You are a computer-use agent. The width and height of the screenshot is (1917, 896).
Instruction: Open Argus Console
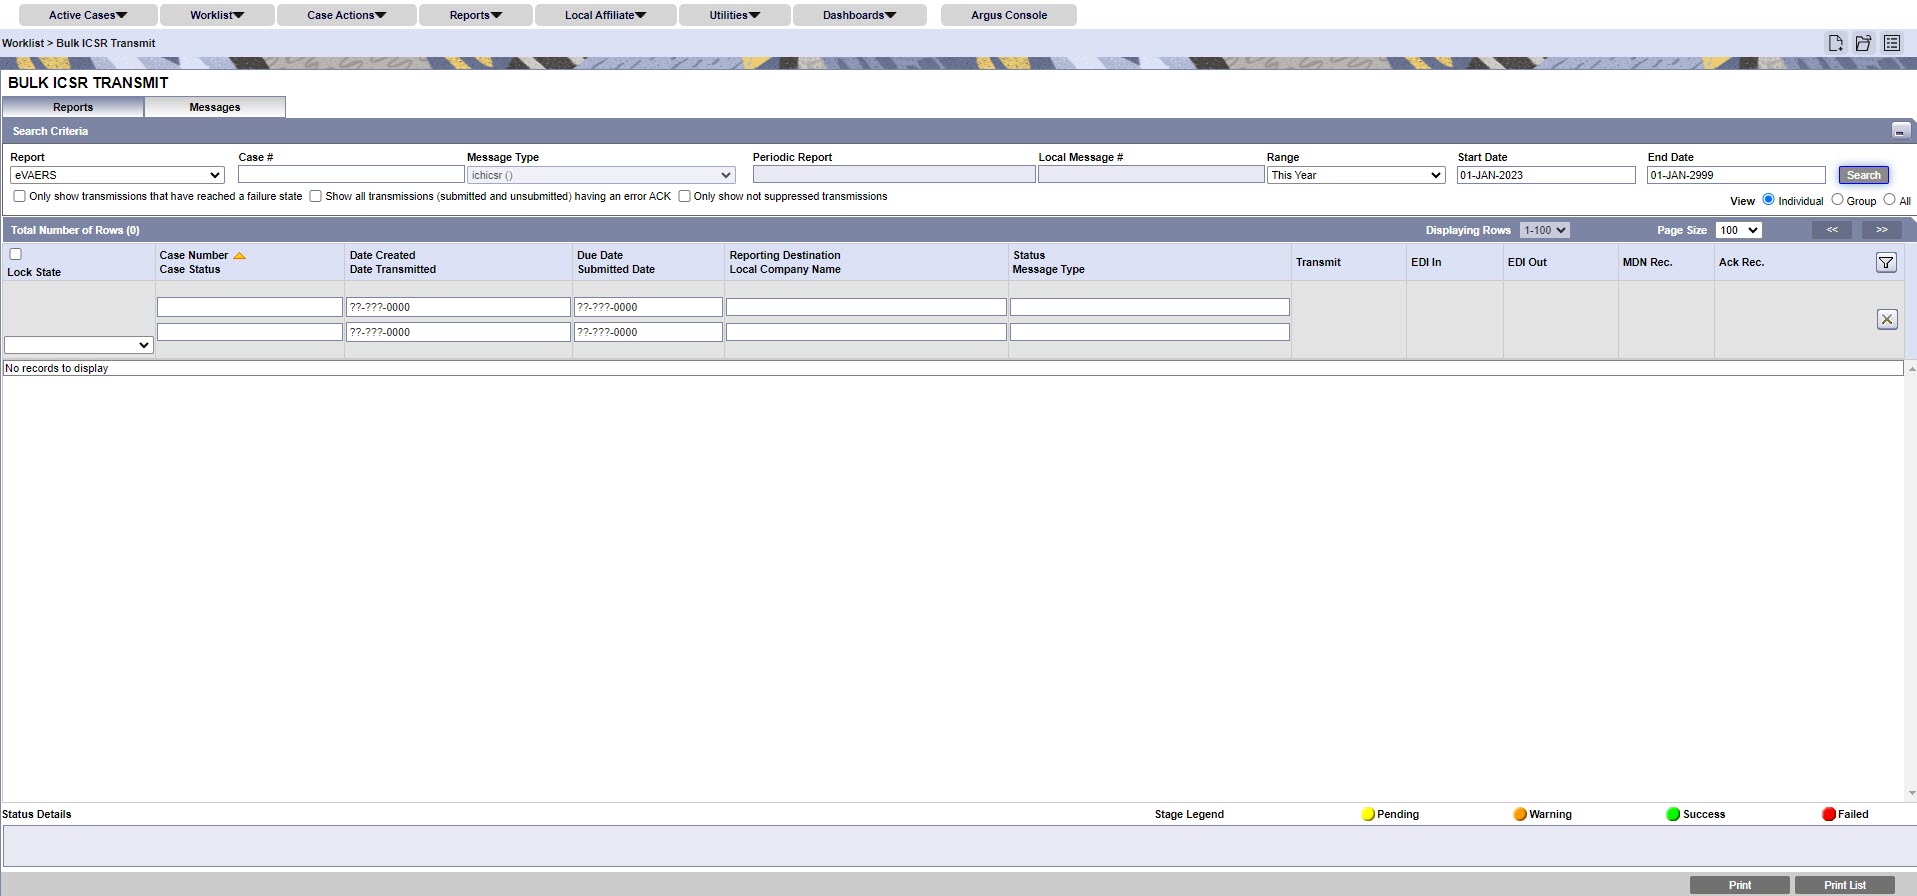1008,15
